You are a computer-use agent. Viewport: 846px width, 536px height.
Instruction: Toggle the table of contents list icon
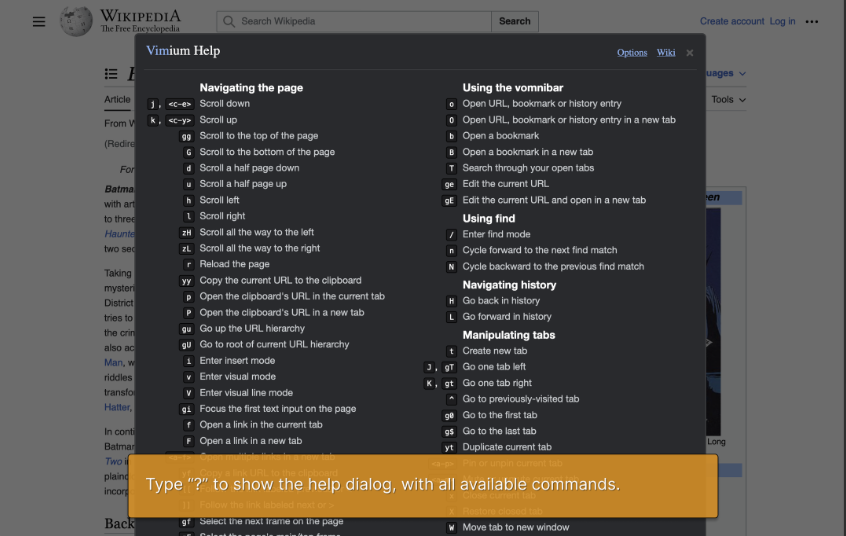111,74
